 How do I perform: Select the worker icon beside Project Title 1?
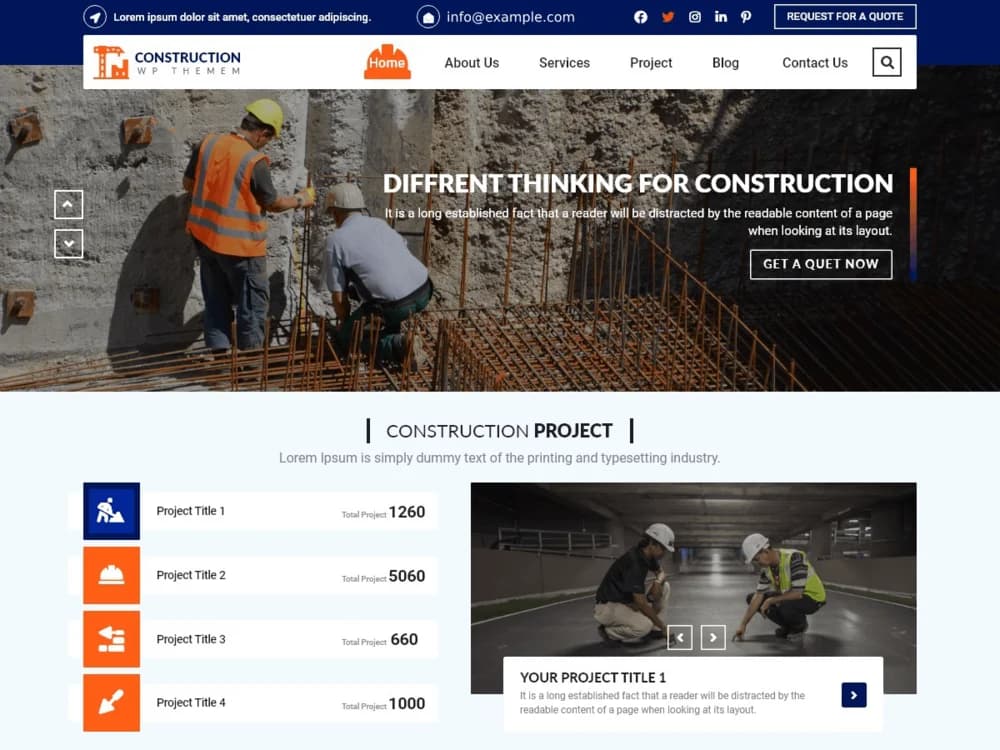pos(110,511)
